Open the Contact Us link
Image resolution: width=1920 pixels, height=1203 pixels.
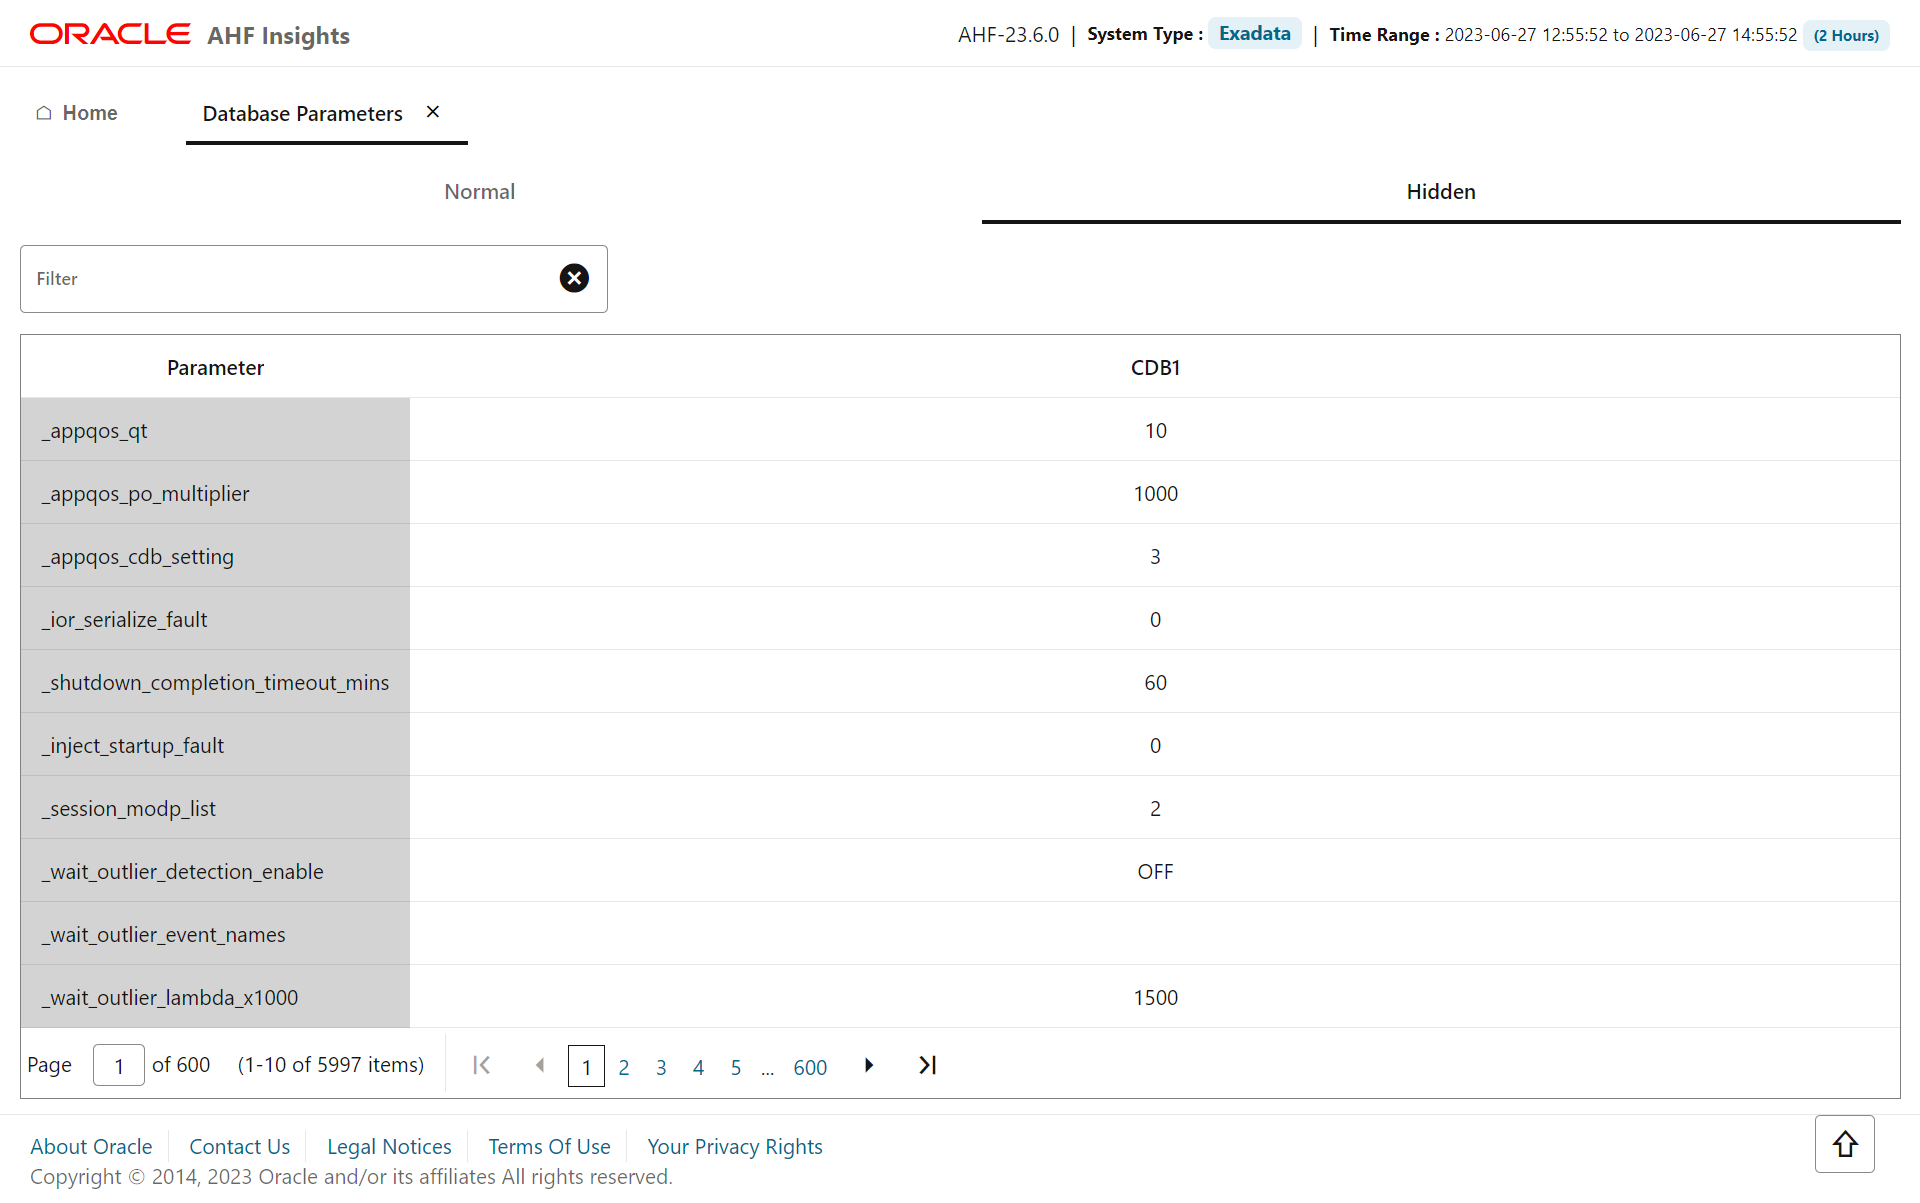[240, 1146]
